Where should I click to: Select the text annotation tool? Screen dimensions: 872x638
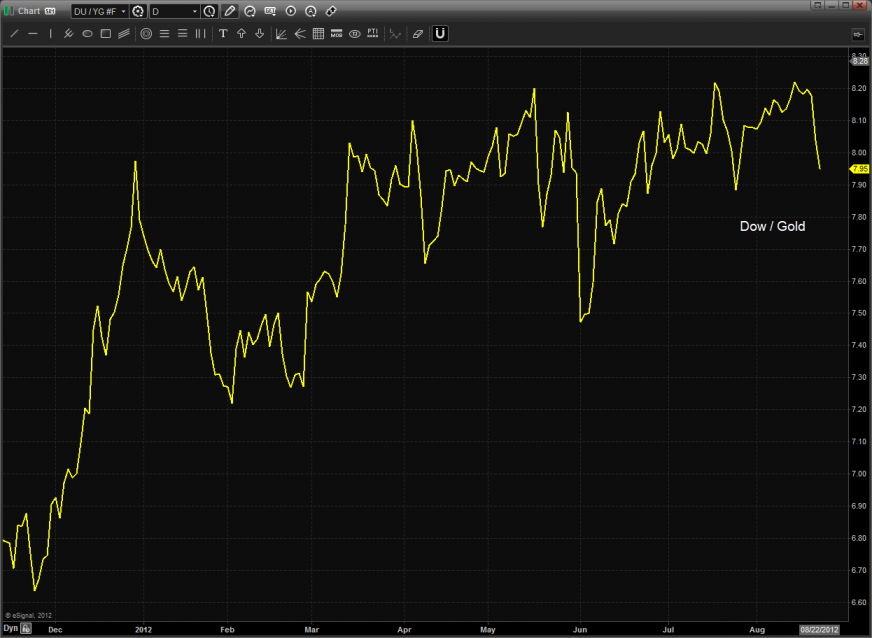tap(223, 34)
